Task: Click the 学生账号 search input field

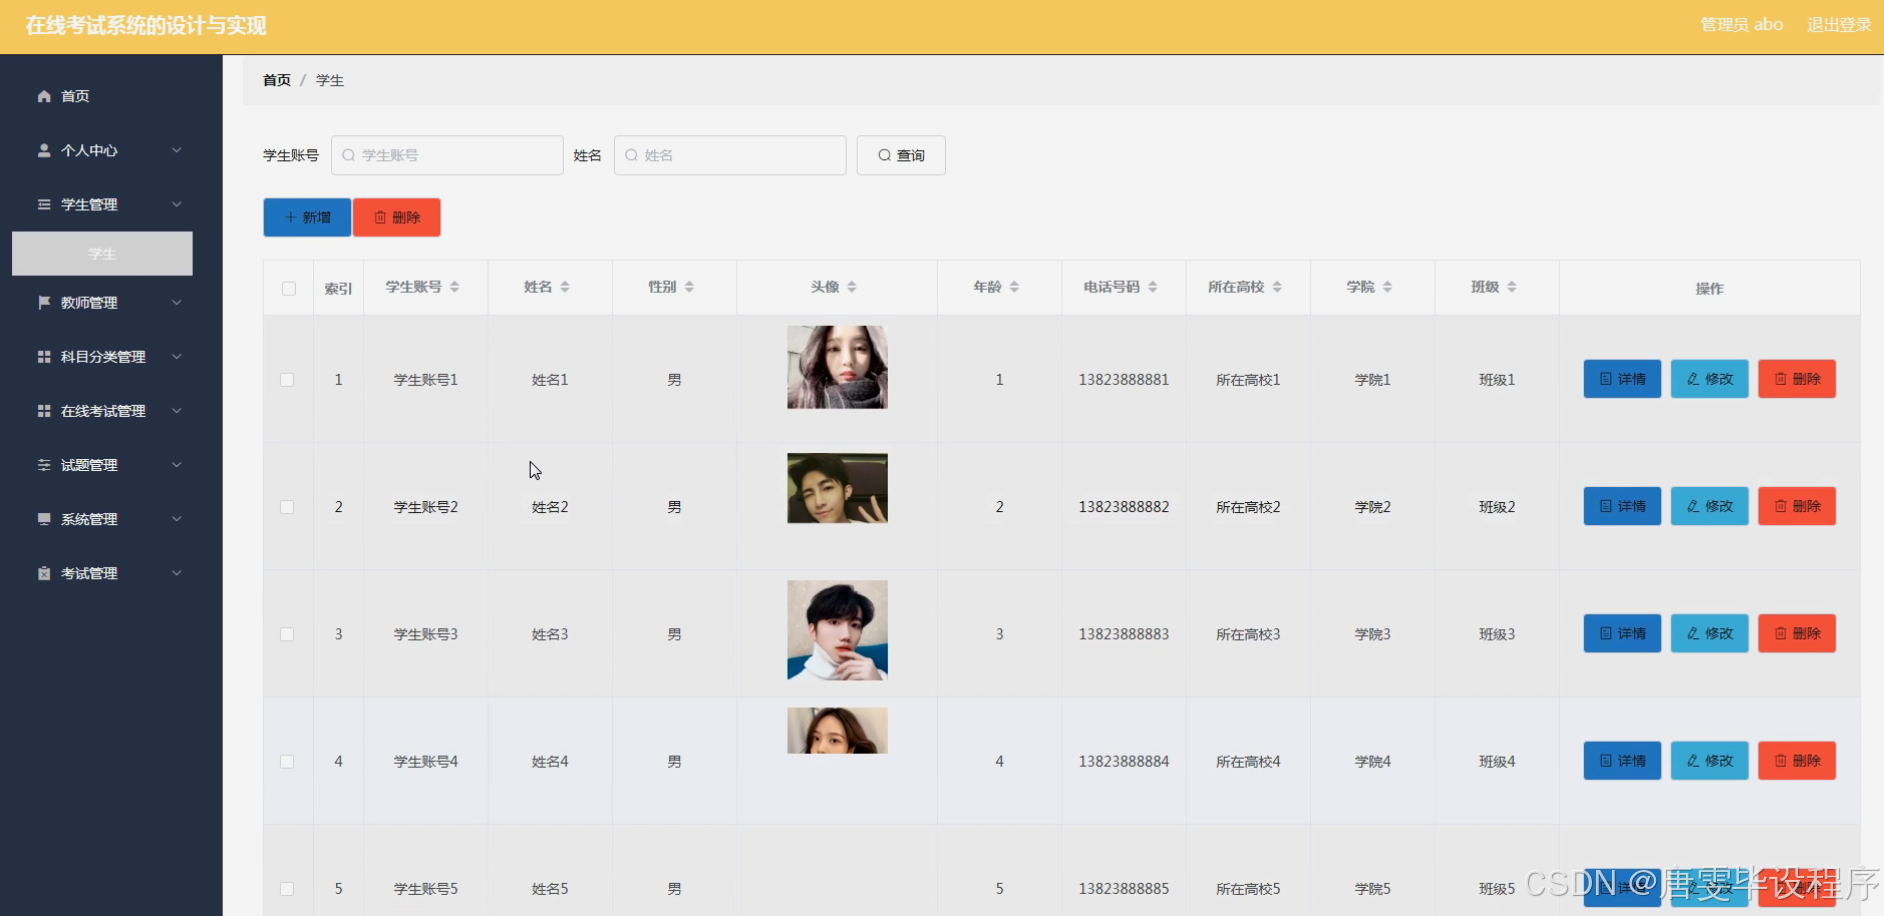Action: tap(447, 155)
